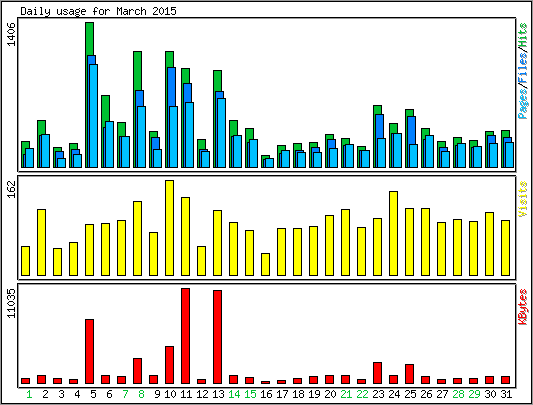
Task: Click the red KBytes bar for day 11
Action: coord(185,336)
